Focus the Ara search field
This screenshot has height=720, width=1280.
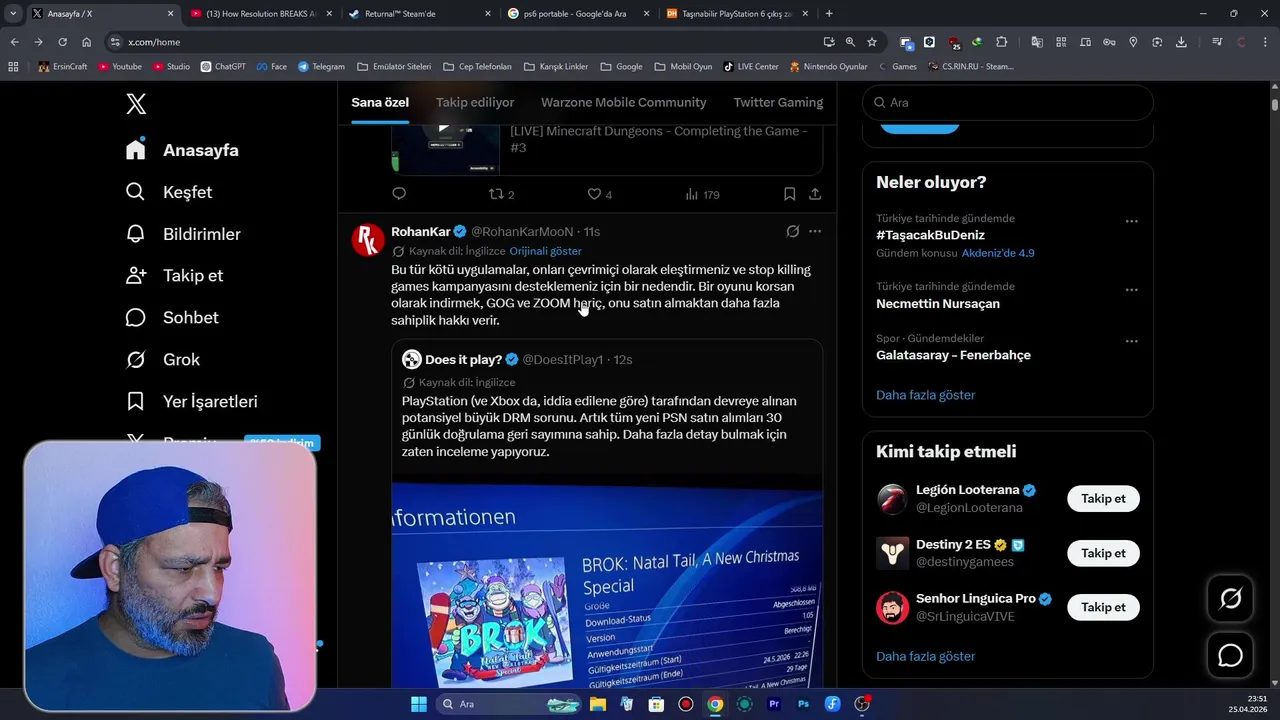(x=1008, y=102)
